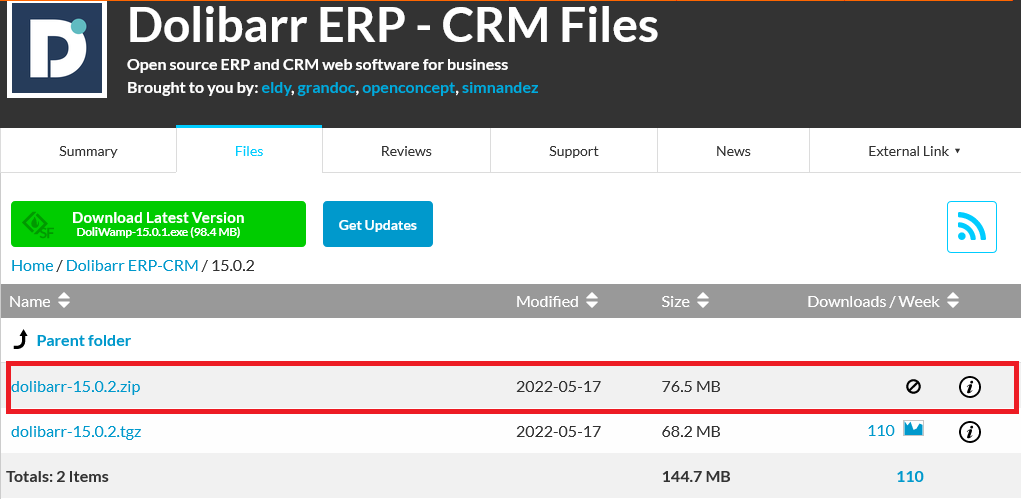1021x499 pixels.
Task: Open openconcept's profile link
Action: [x=408, y=88]
